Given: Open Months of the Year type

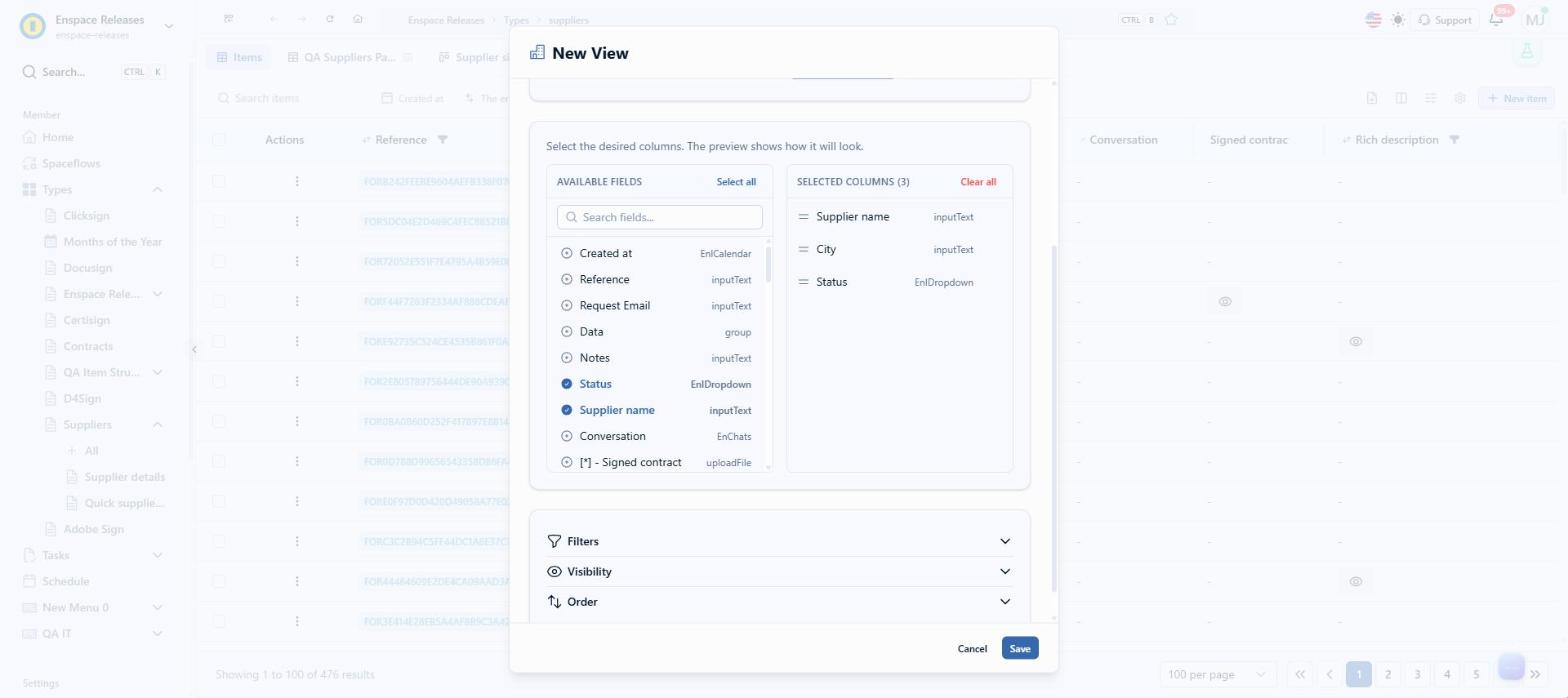Looking at the screenshot, I should click(x=112, y=242).
